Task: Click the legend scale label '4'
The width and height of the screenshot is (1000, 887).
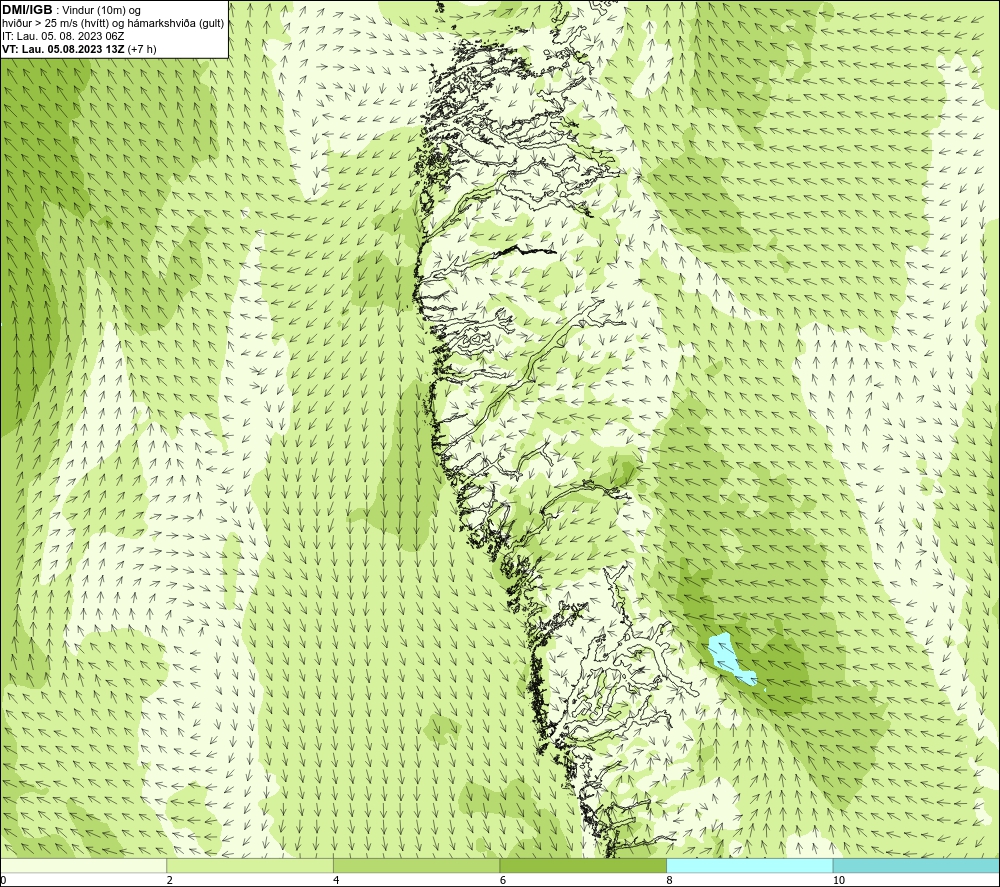Action: [x=336, y=881]
